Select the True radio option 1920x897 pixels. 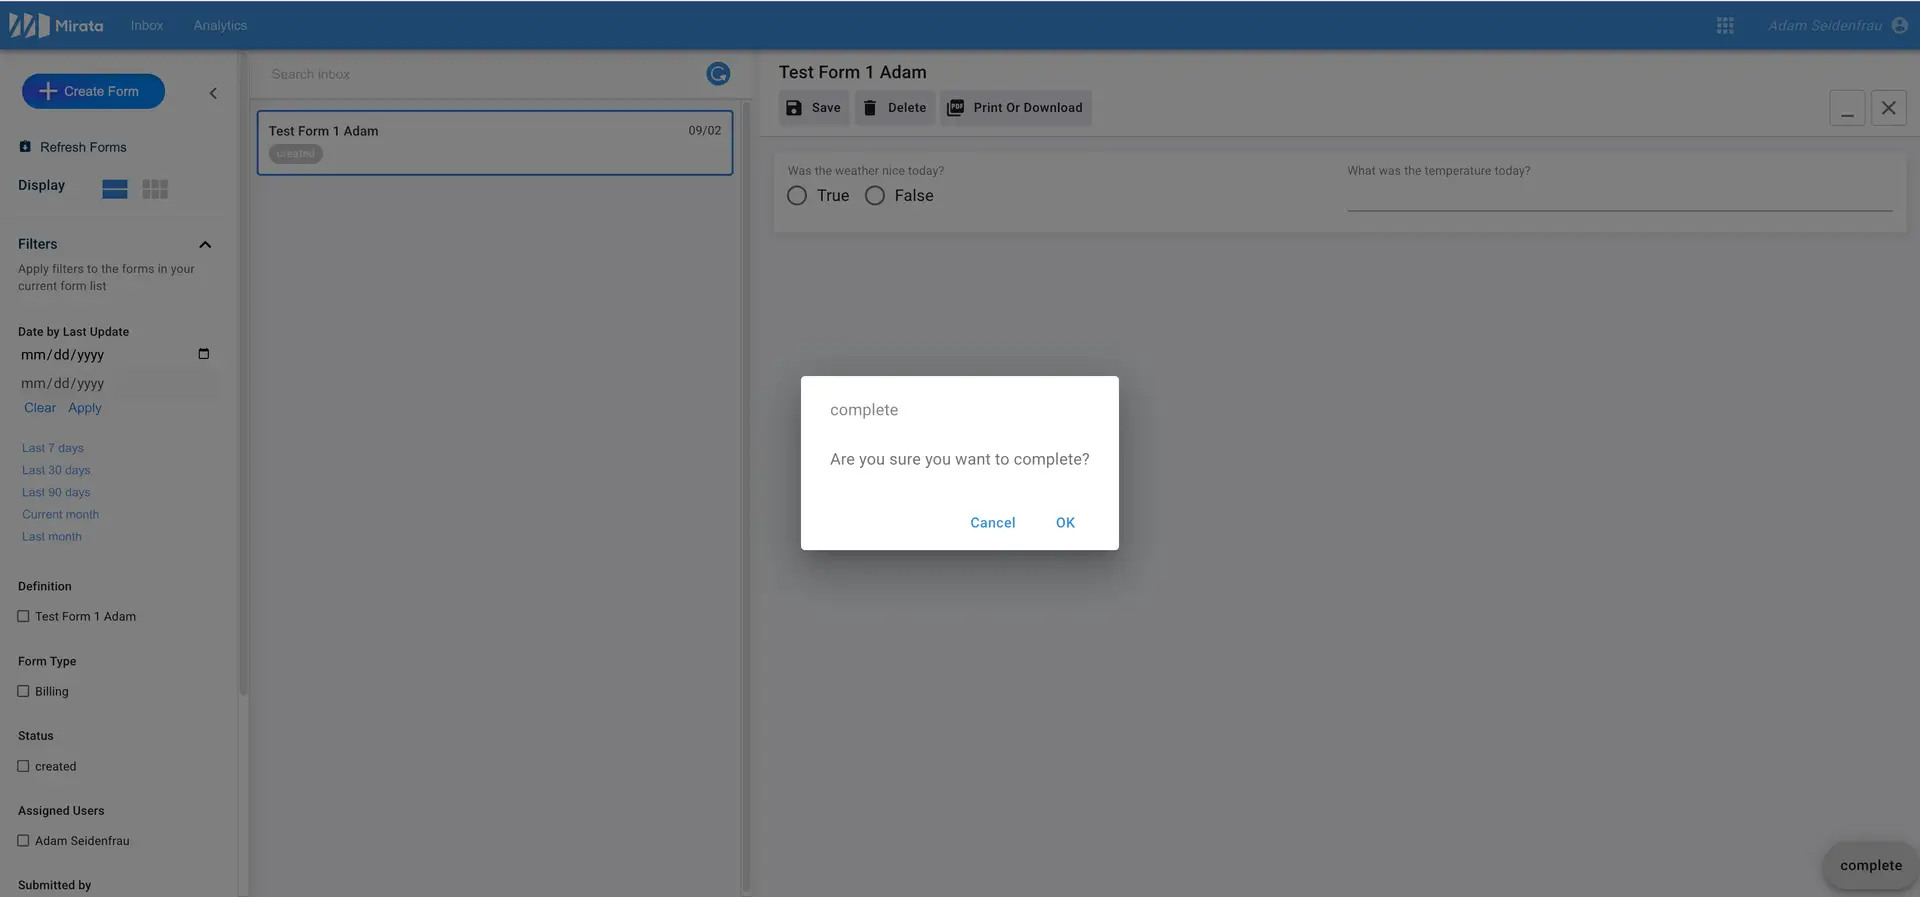coord(797,196)
